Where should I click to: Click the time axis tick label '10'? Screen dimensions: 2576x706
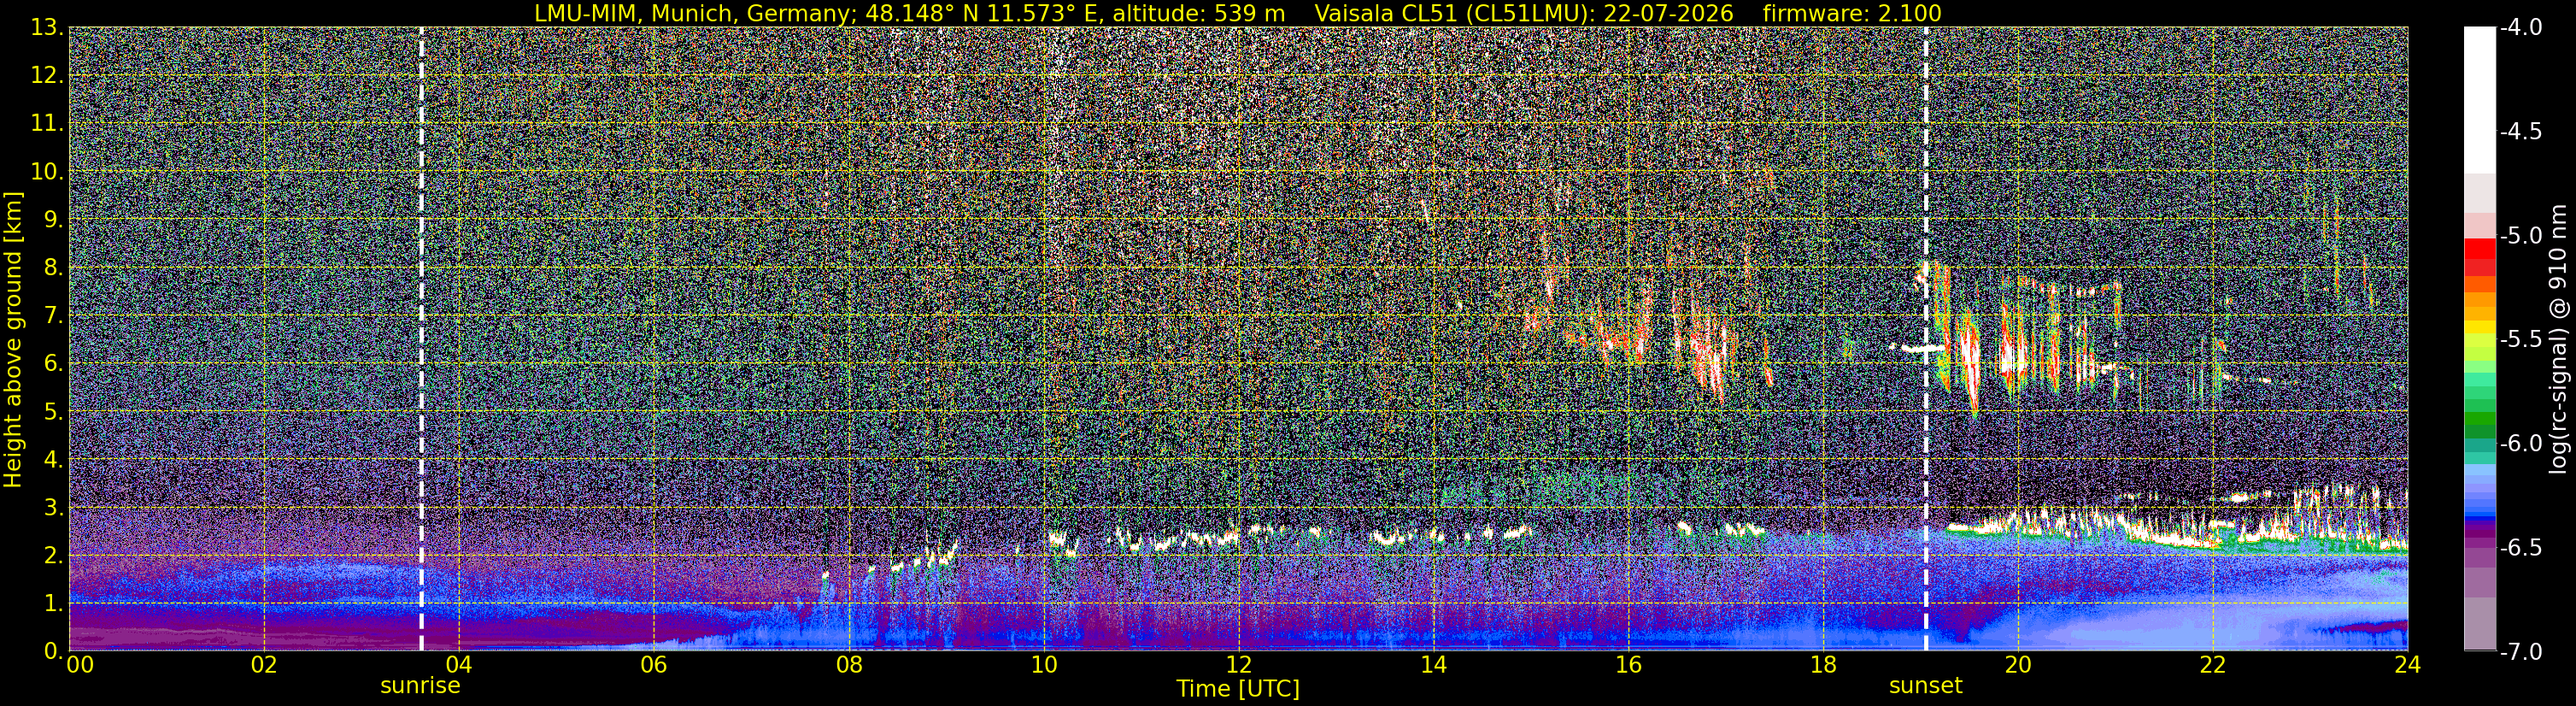coord(1043,665)
